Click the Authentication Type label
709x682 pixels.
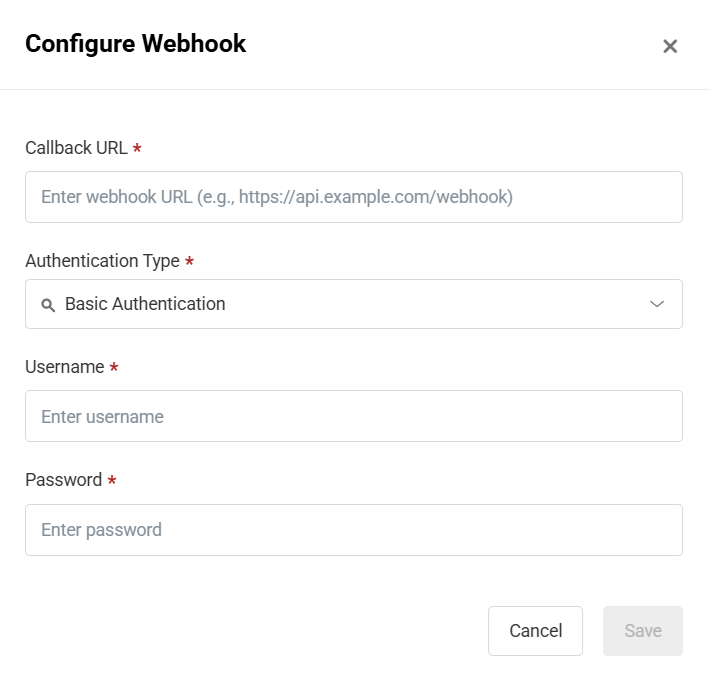102,261
